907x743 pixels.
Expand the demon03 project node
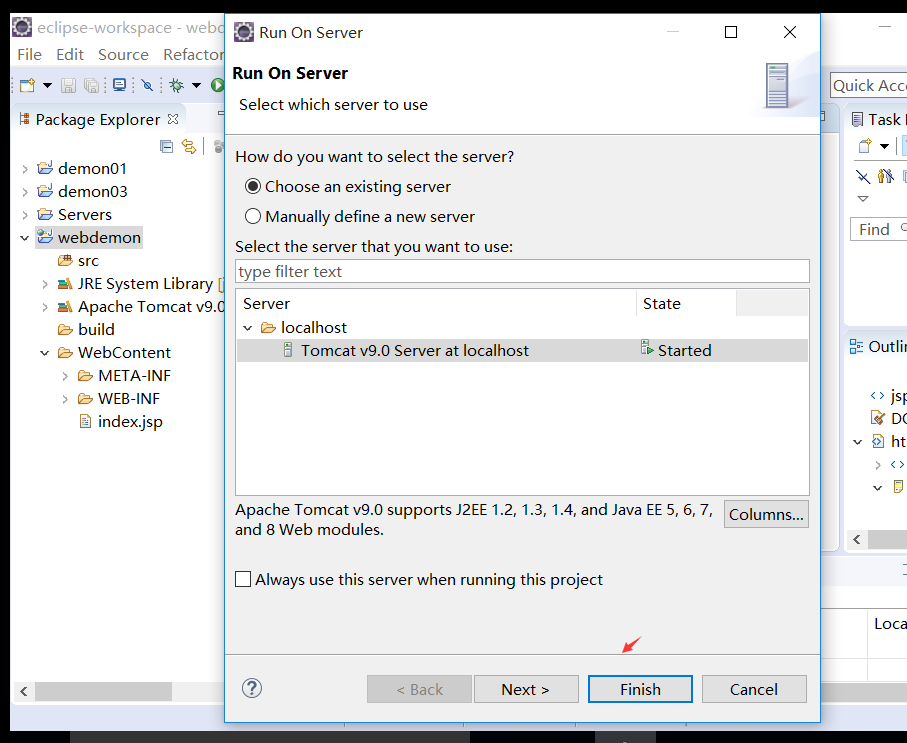pyautogui.click(x=25, y=192)
